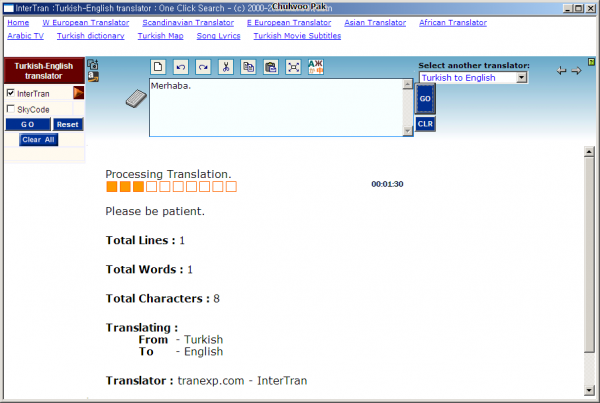Open the African Translator link
Screen dimensions: 600x403
453,23
